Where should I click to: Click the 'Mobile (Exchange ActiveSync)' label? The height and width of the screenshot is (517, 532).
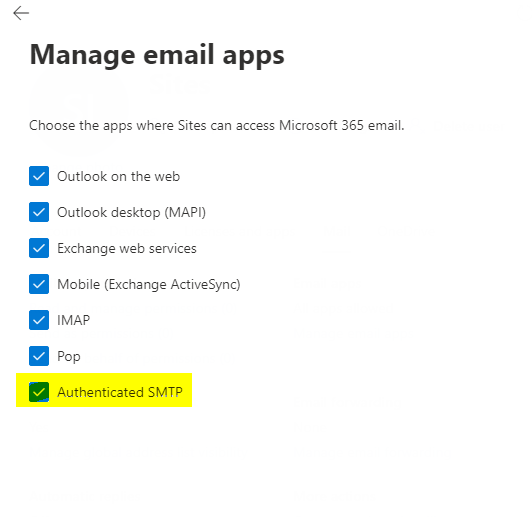pos(149,285)
